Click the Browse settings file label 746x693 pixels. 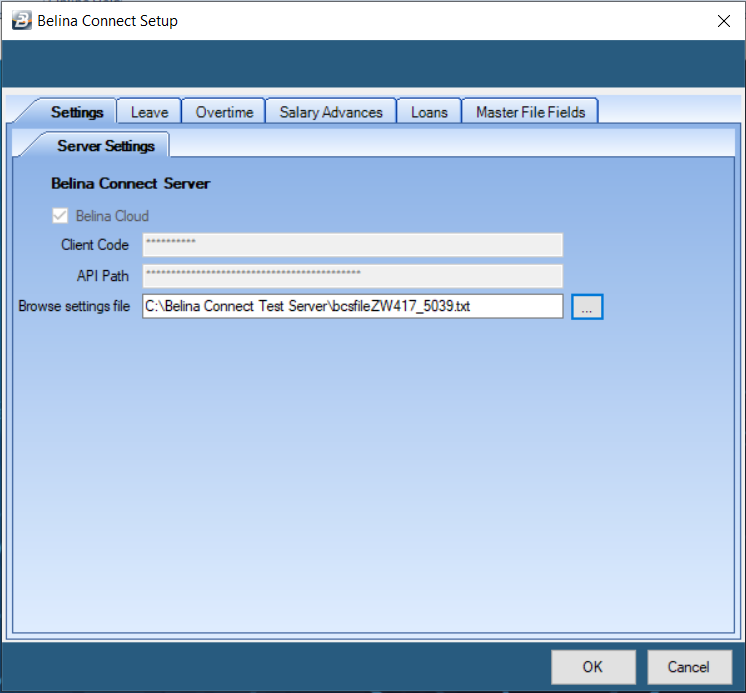(74, 306)
